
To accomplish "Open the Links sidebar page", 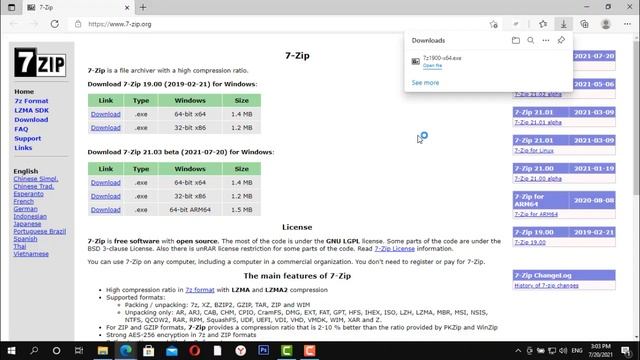I will click(x=23, y=148).
